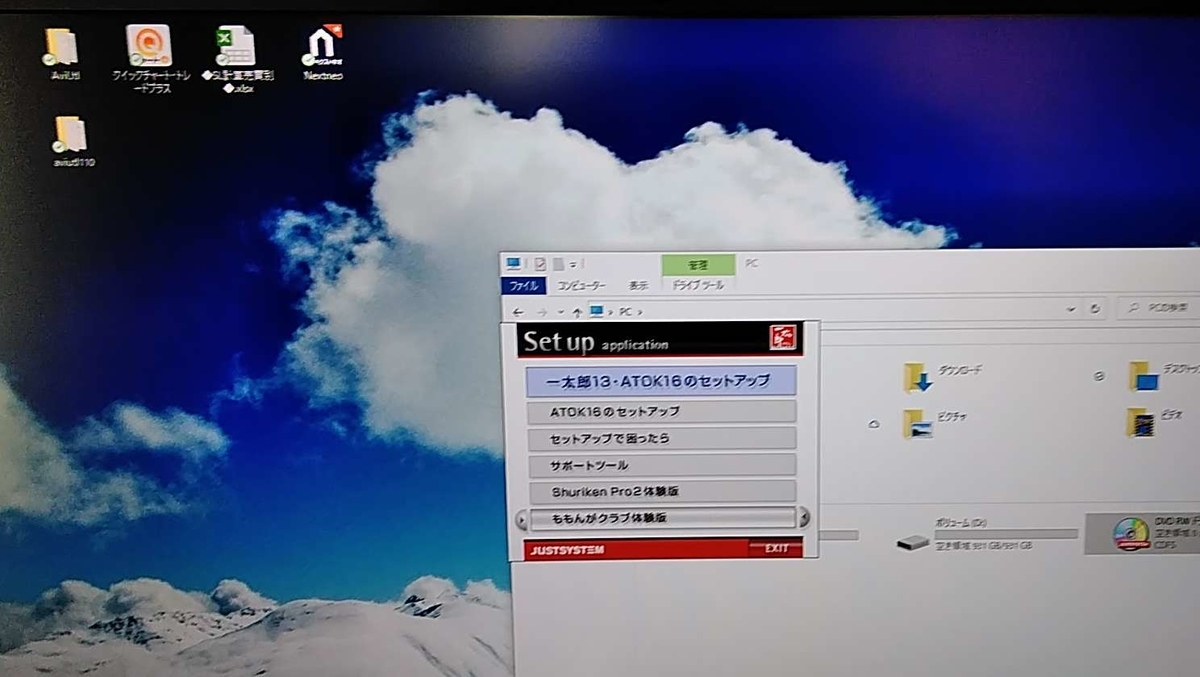Image resolution: width=1200 pixels, height=677 pixels.
Task: Click the PCの検索 search box
Action: (1160, 308)
